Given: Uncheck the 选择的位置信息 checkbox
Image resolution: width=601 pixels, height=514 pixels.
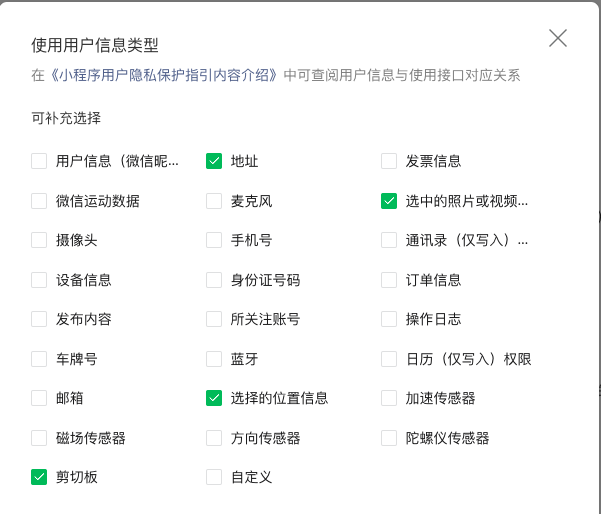Looking at the screenshot, I should pos(214,398).
